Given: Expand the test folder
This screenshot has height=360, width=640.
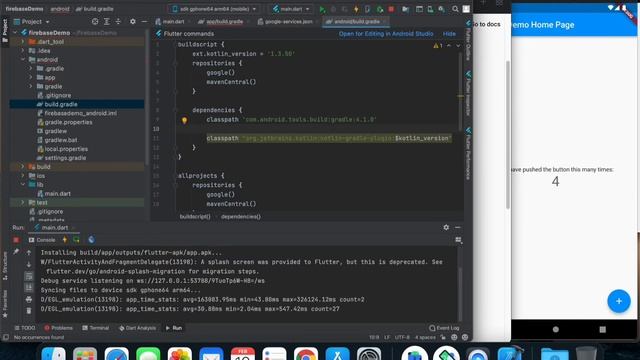Looking at the screenshot, I should [23, 202].
